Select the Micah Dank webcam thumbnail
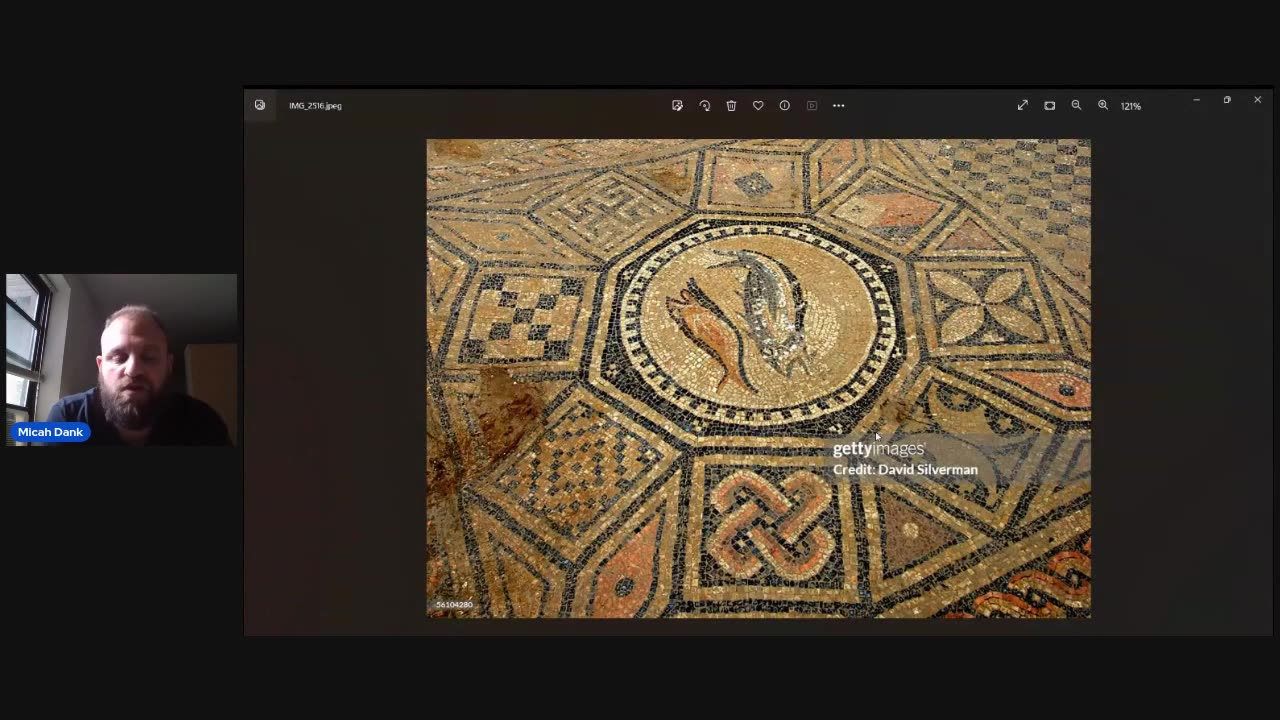The image size is (1280, 720). pos(121,360)
